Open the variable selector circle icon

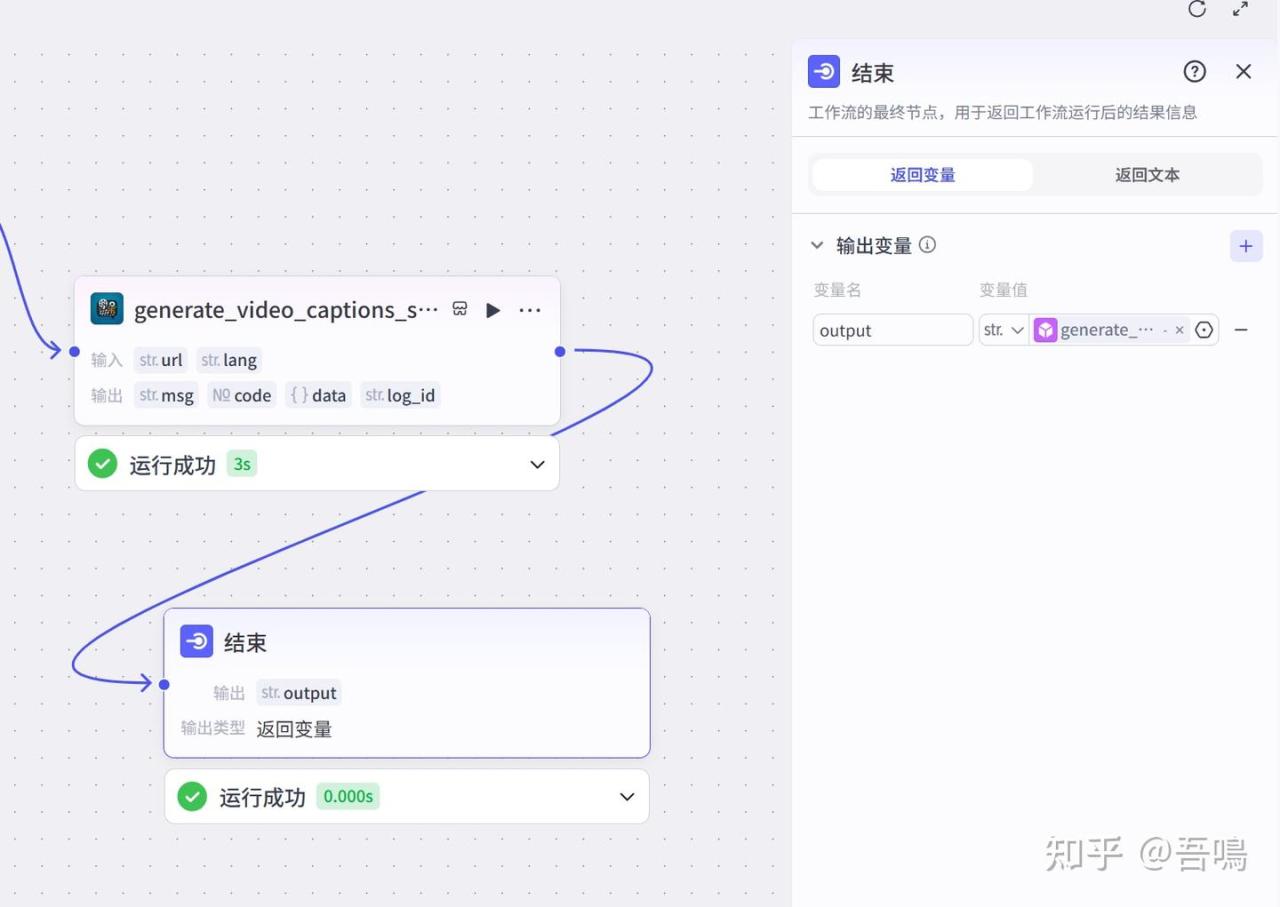(x=1204, y=330)
